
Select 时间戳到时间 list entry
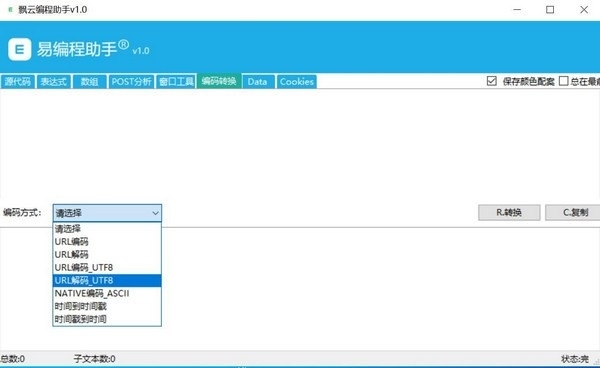click(107, 319)
